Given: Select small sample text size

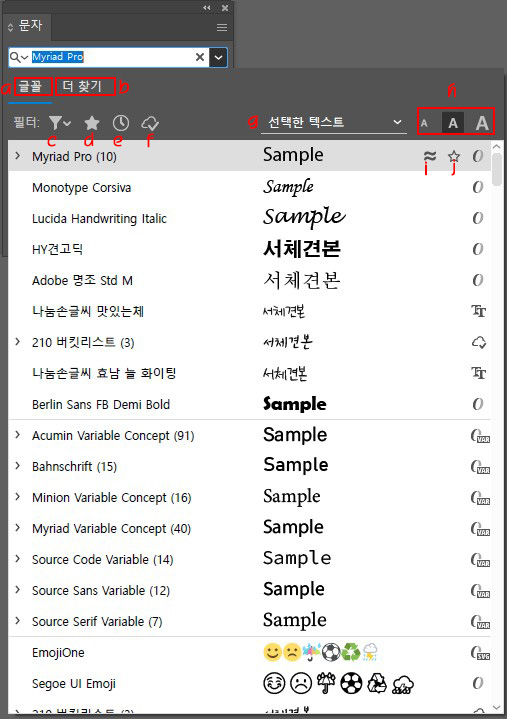Looking at the screenshot, I should pos(424,123).
